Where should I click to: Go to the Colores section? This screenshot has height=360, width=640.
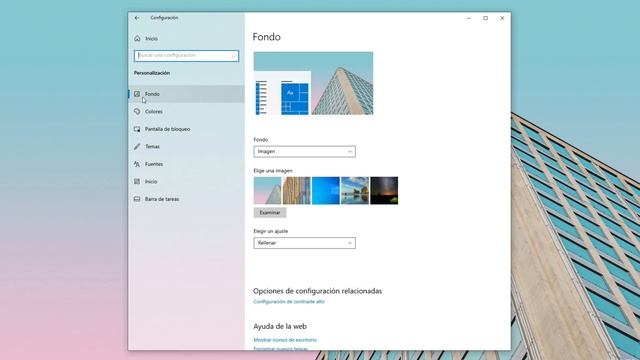[154, 111]
